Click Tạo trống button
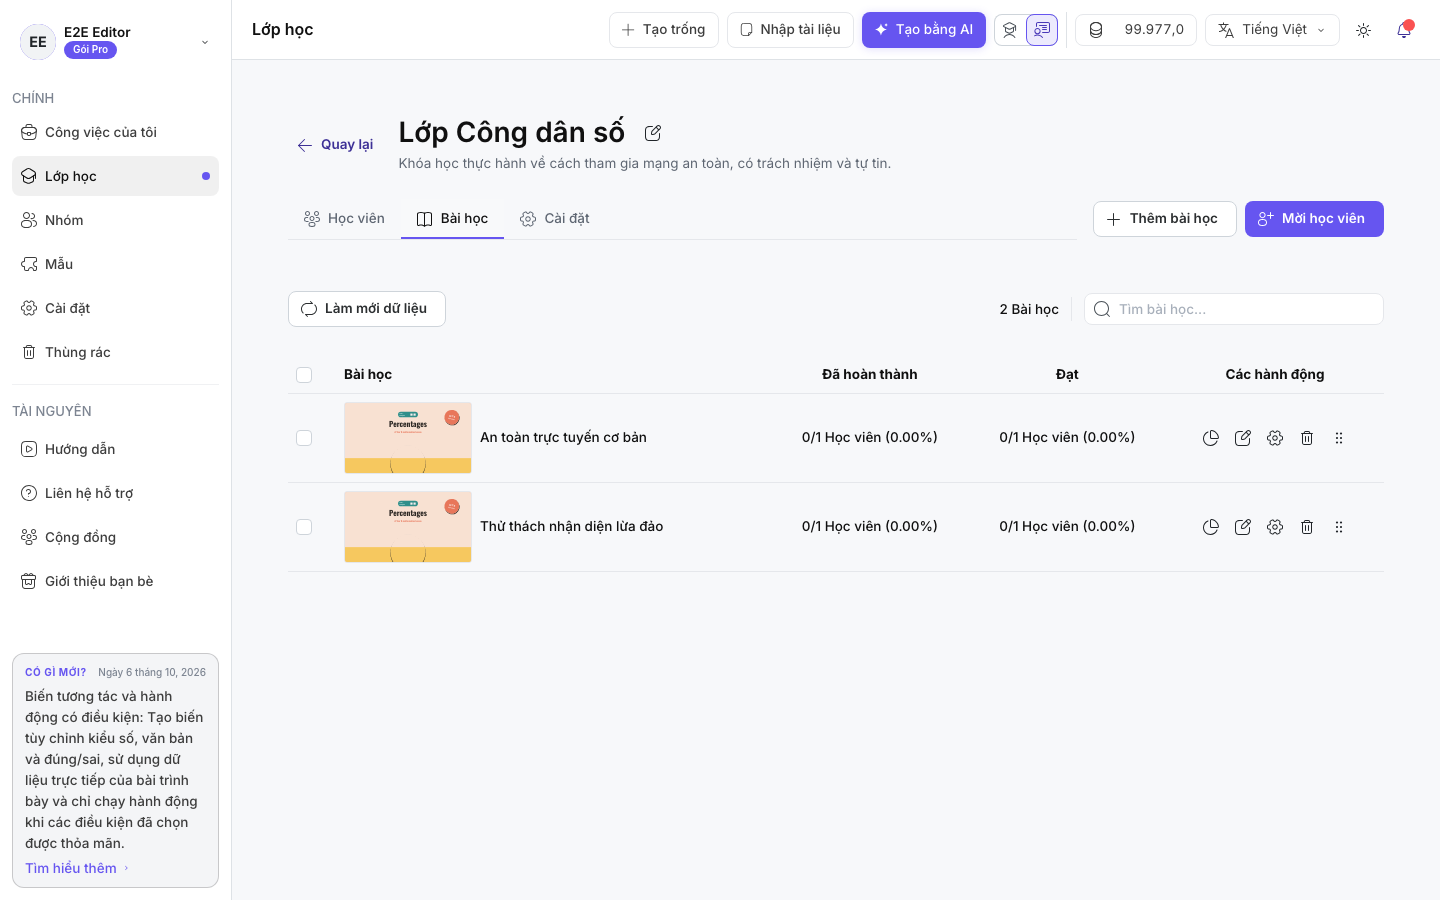 [x=664, y=30]
